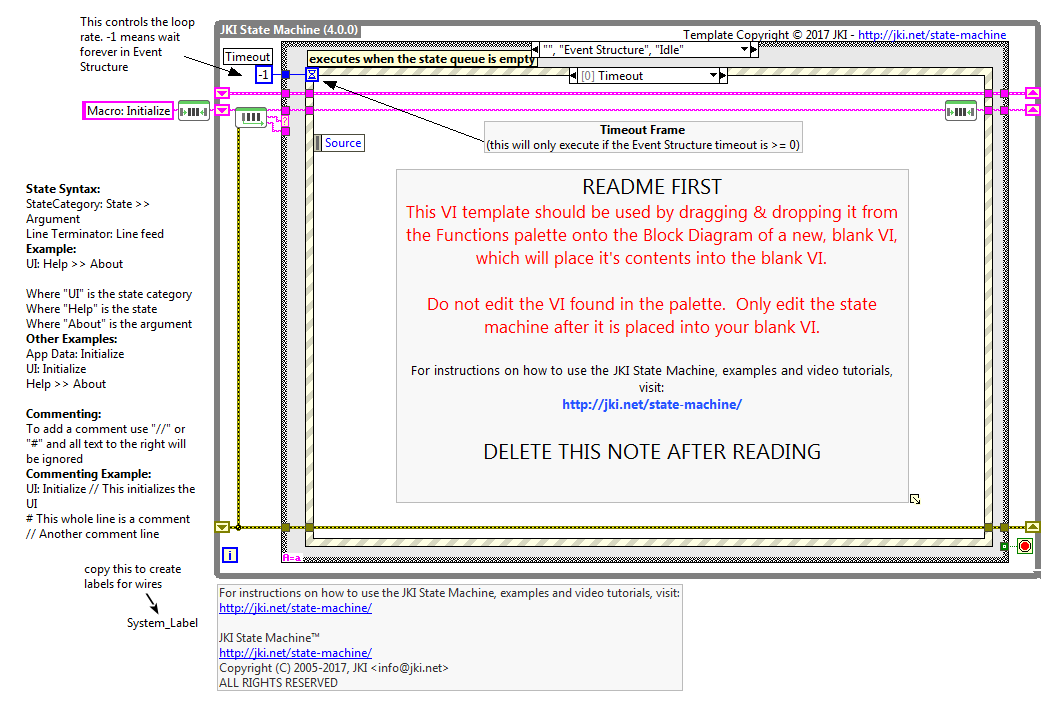Screen dimensions: 1064x712
Task: Click the pink question-mark case selector terminal
Action: (x=286, y=122)
